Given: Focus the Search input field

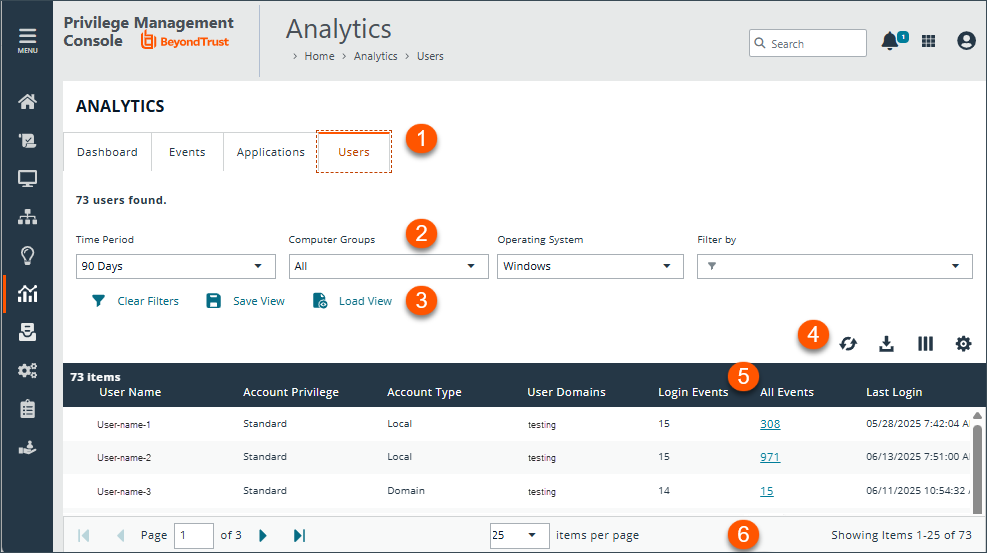Looking at the screenshot, I should click(x=808, y=43).
